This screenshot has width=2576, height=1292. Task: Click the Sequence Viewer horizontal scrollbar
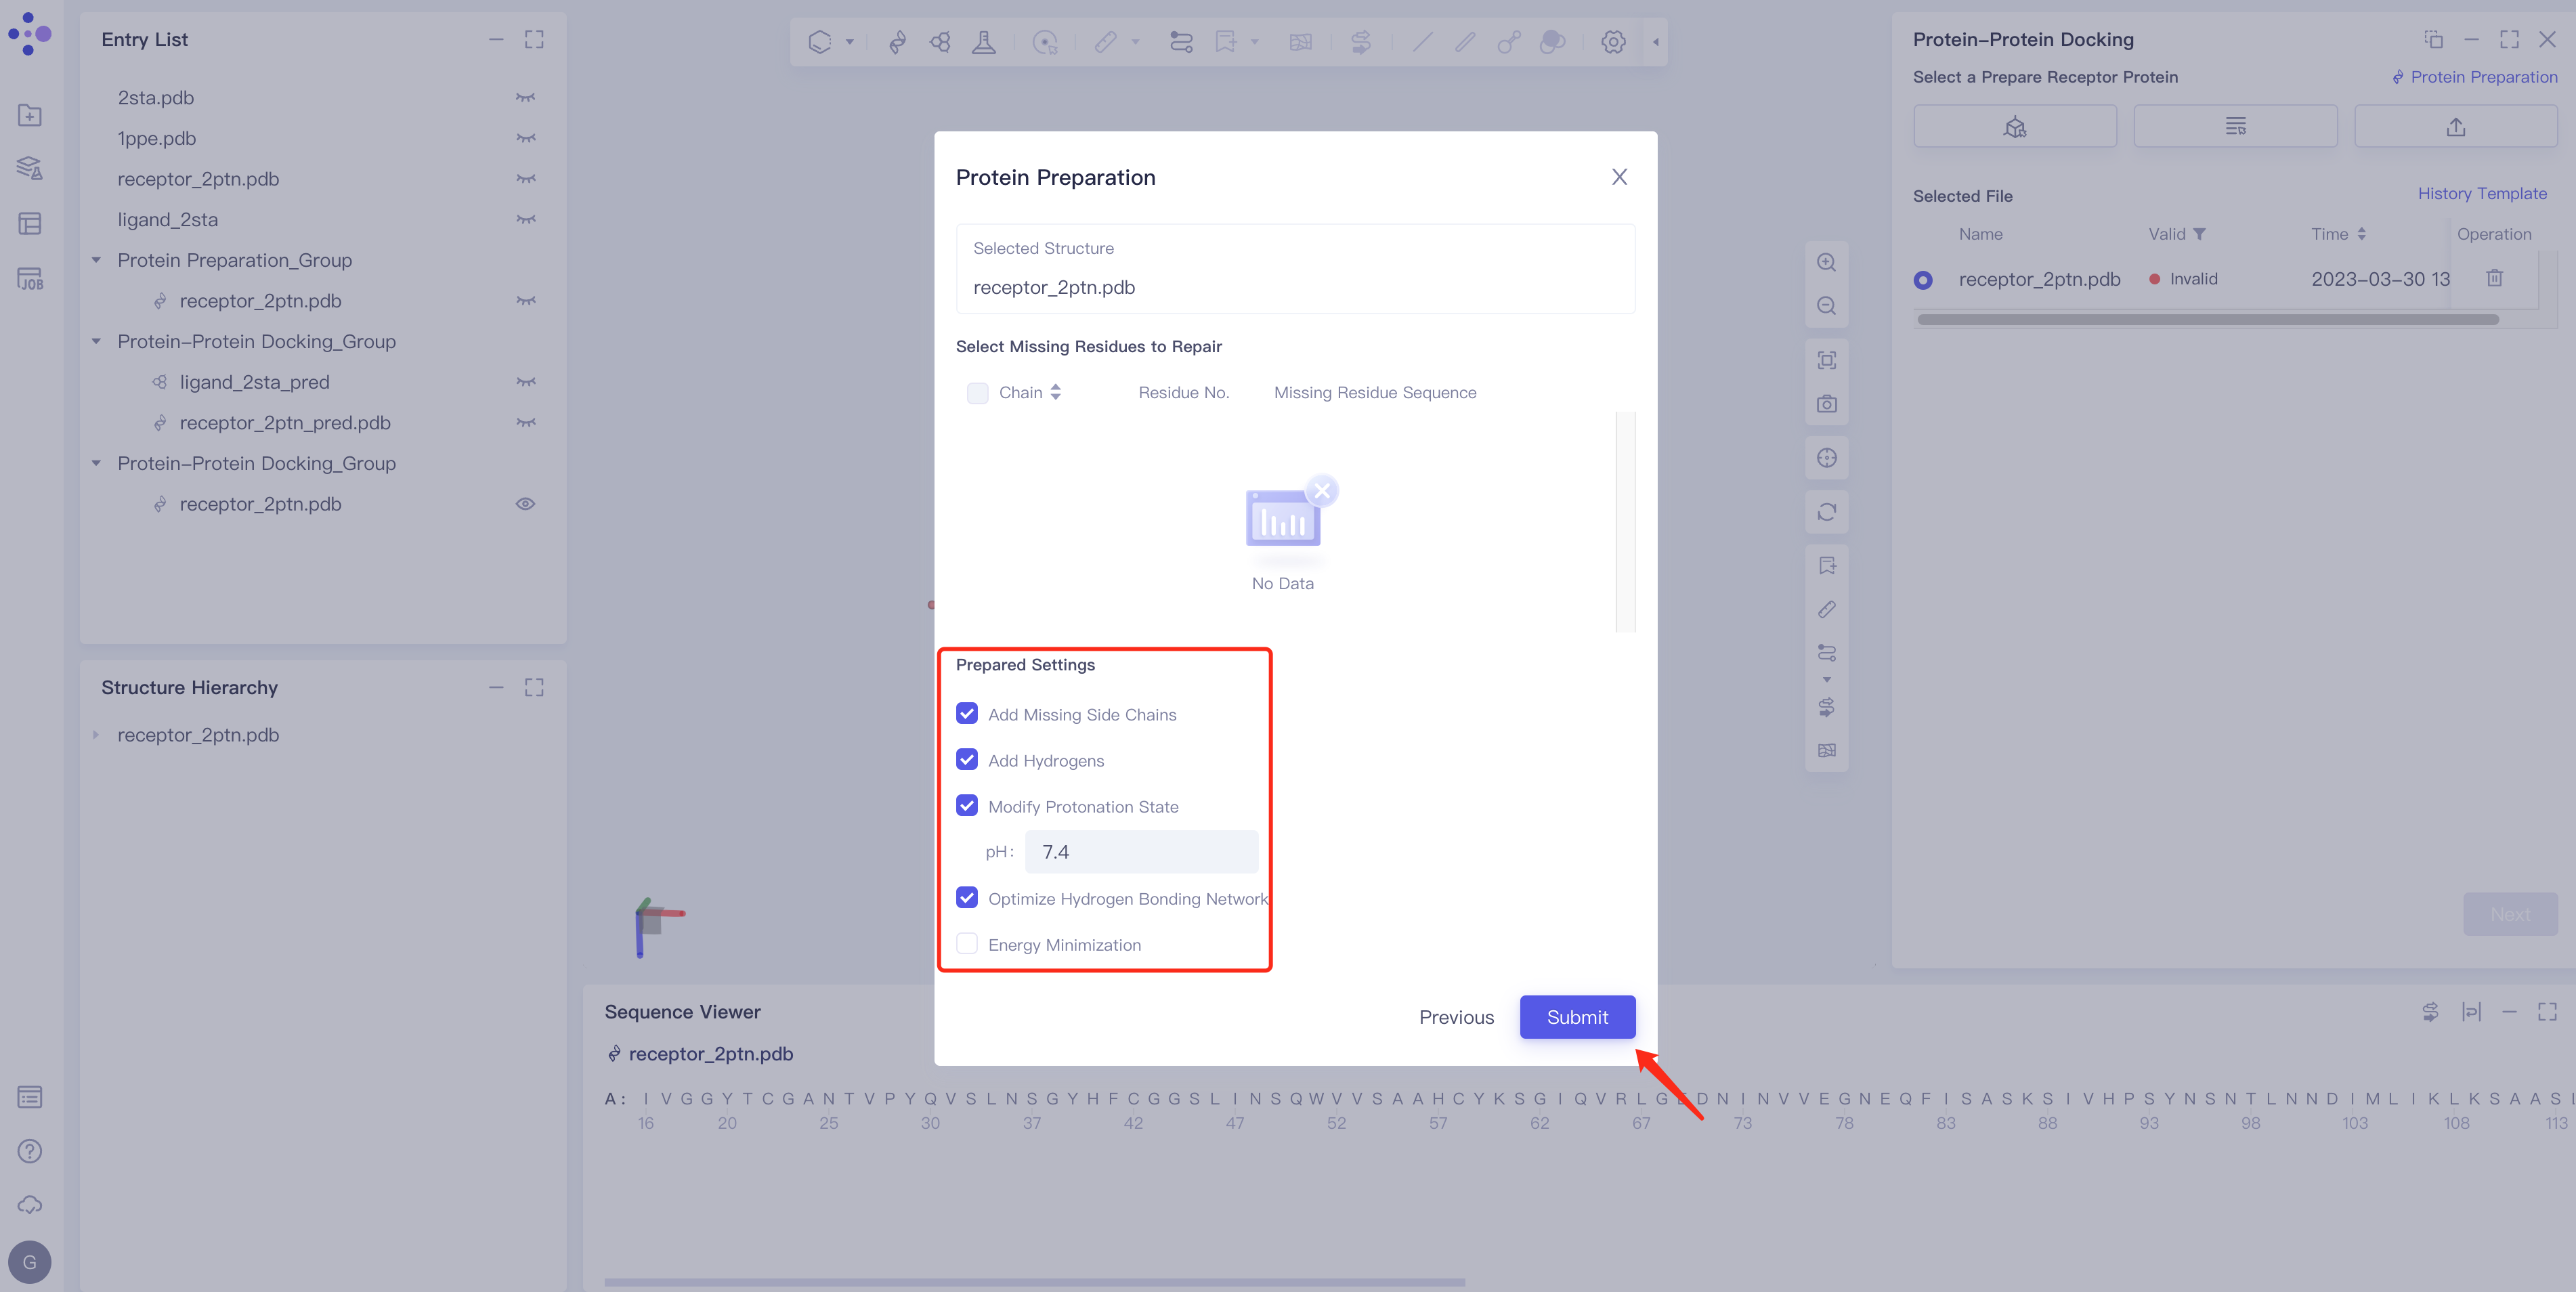click(1034, 1282)
